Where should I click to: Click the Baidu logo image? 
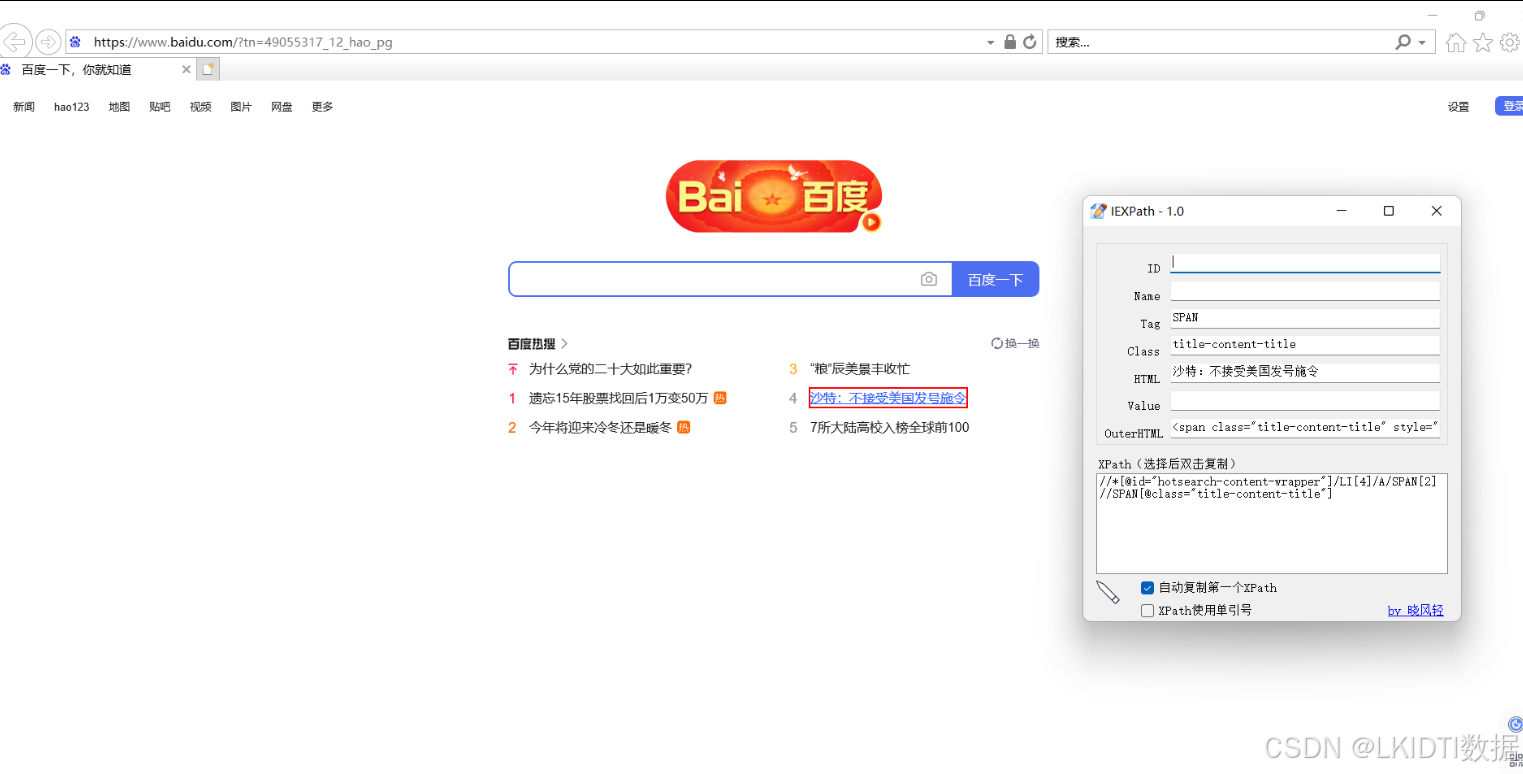click(x=774, y=196)
